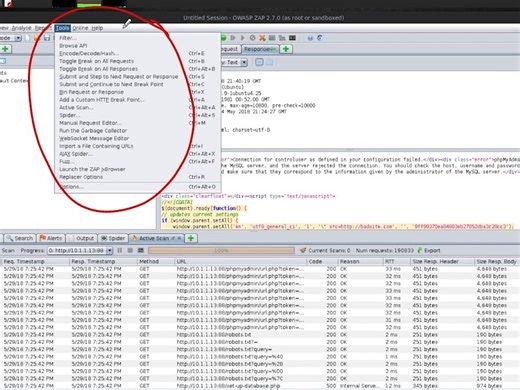Image resolution: width=520 pixels, height=390 pixels.
Task: Switch to the Output tab
Action: [x=81, y=238]
